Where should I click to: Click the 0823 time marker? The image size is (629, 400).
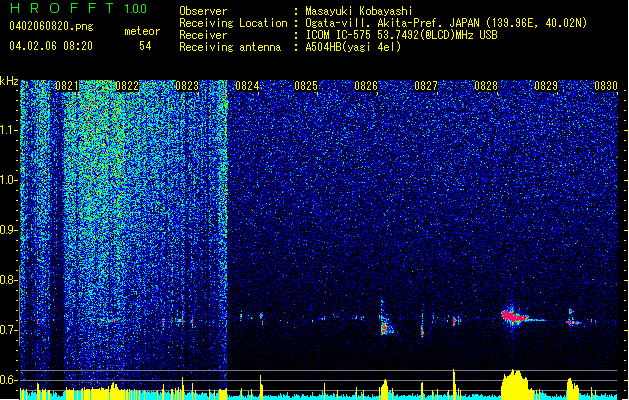point(187,86)
